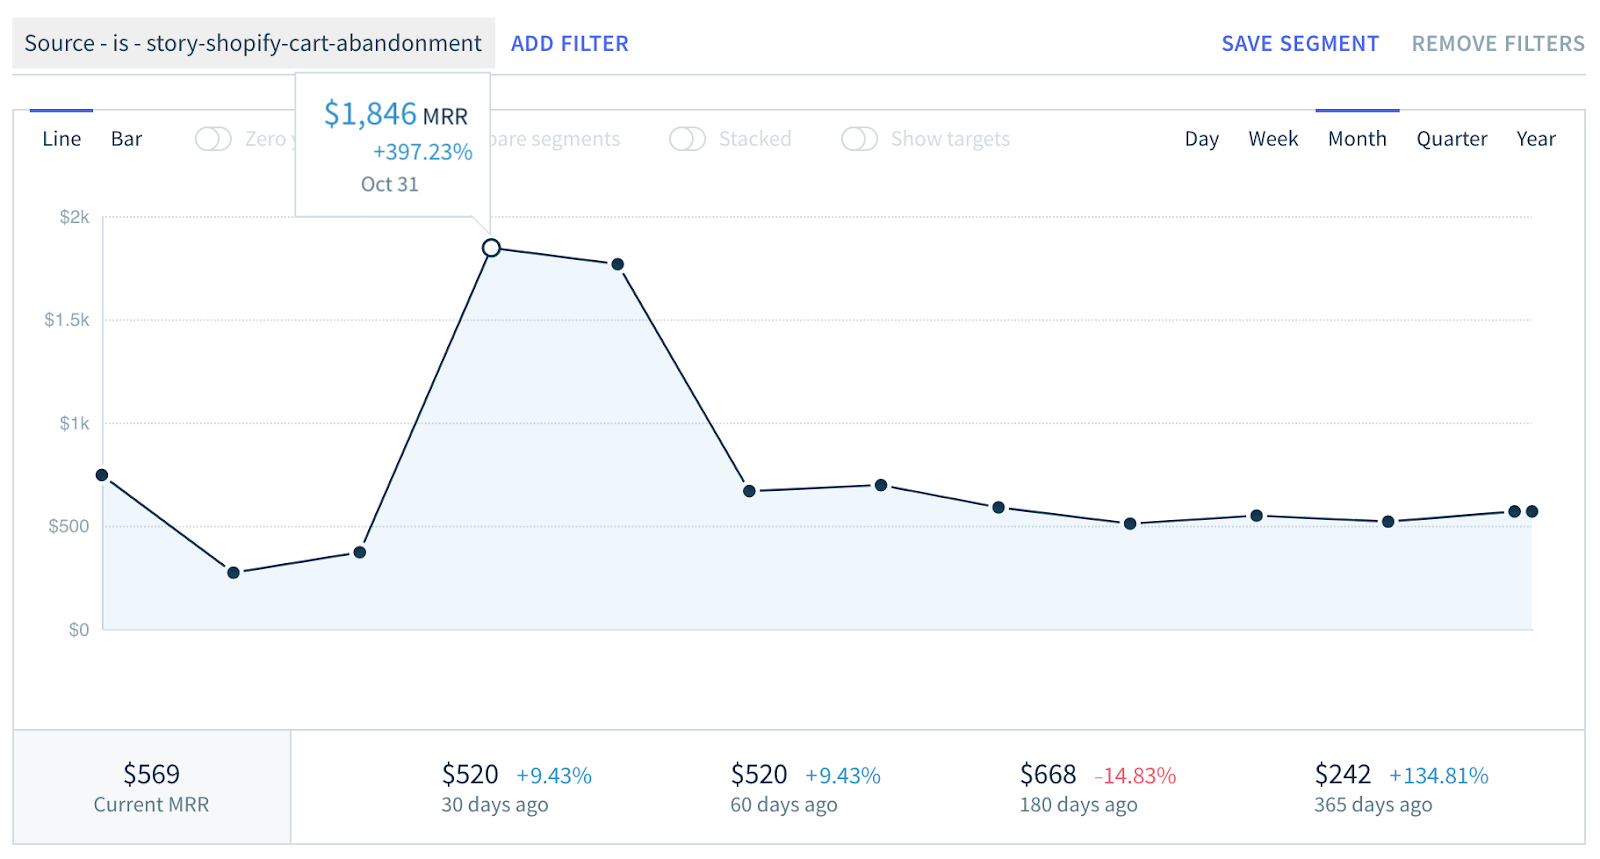
Task: Open the Source story-shopify-cart-abandonment filter
Action: (253, 44)
